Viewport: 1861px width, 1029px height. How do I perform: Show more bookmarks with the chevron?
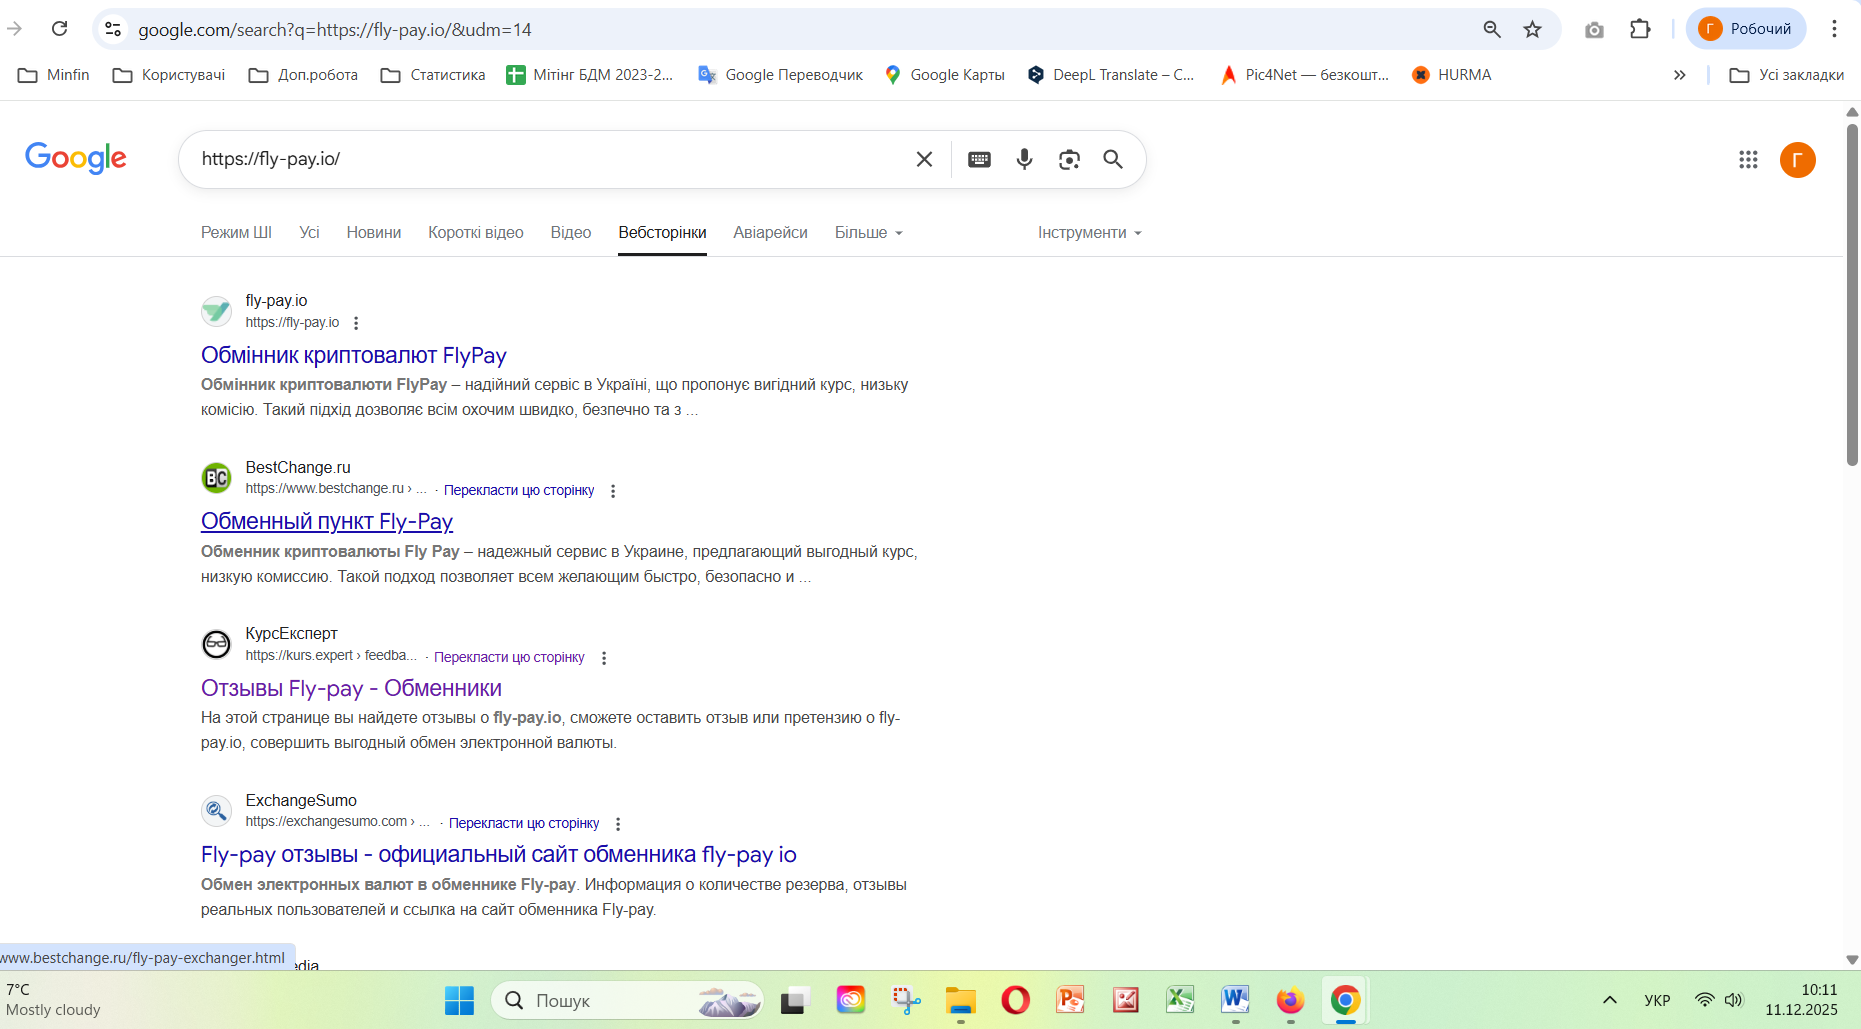1679,75
